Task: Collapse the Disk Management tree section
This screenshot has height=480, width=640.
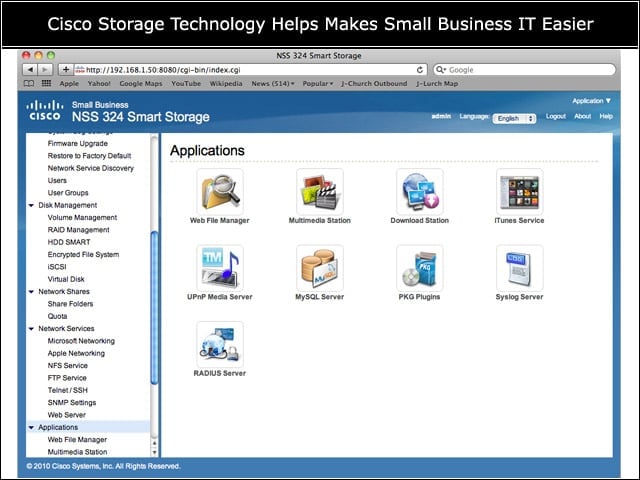Action: [x=31, y=205]
